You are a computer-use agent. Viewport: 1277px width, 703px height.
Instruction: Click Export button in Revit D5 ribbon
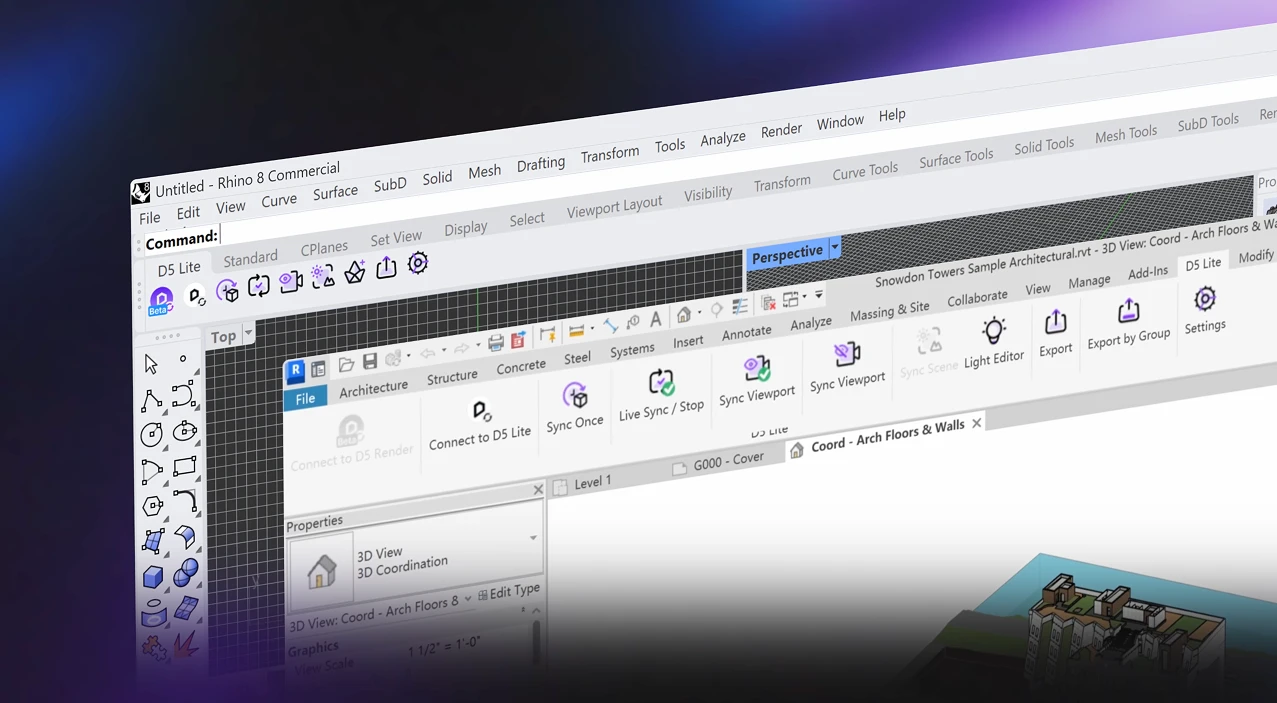click(1055, 333)
